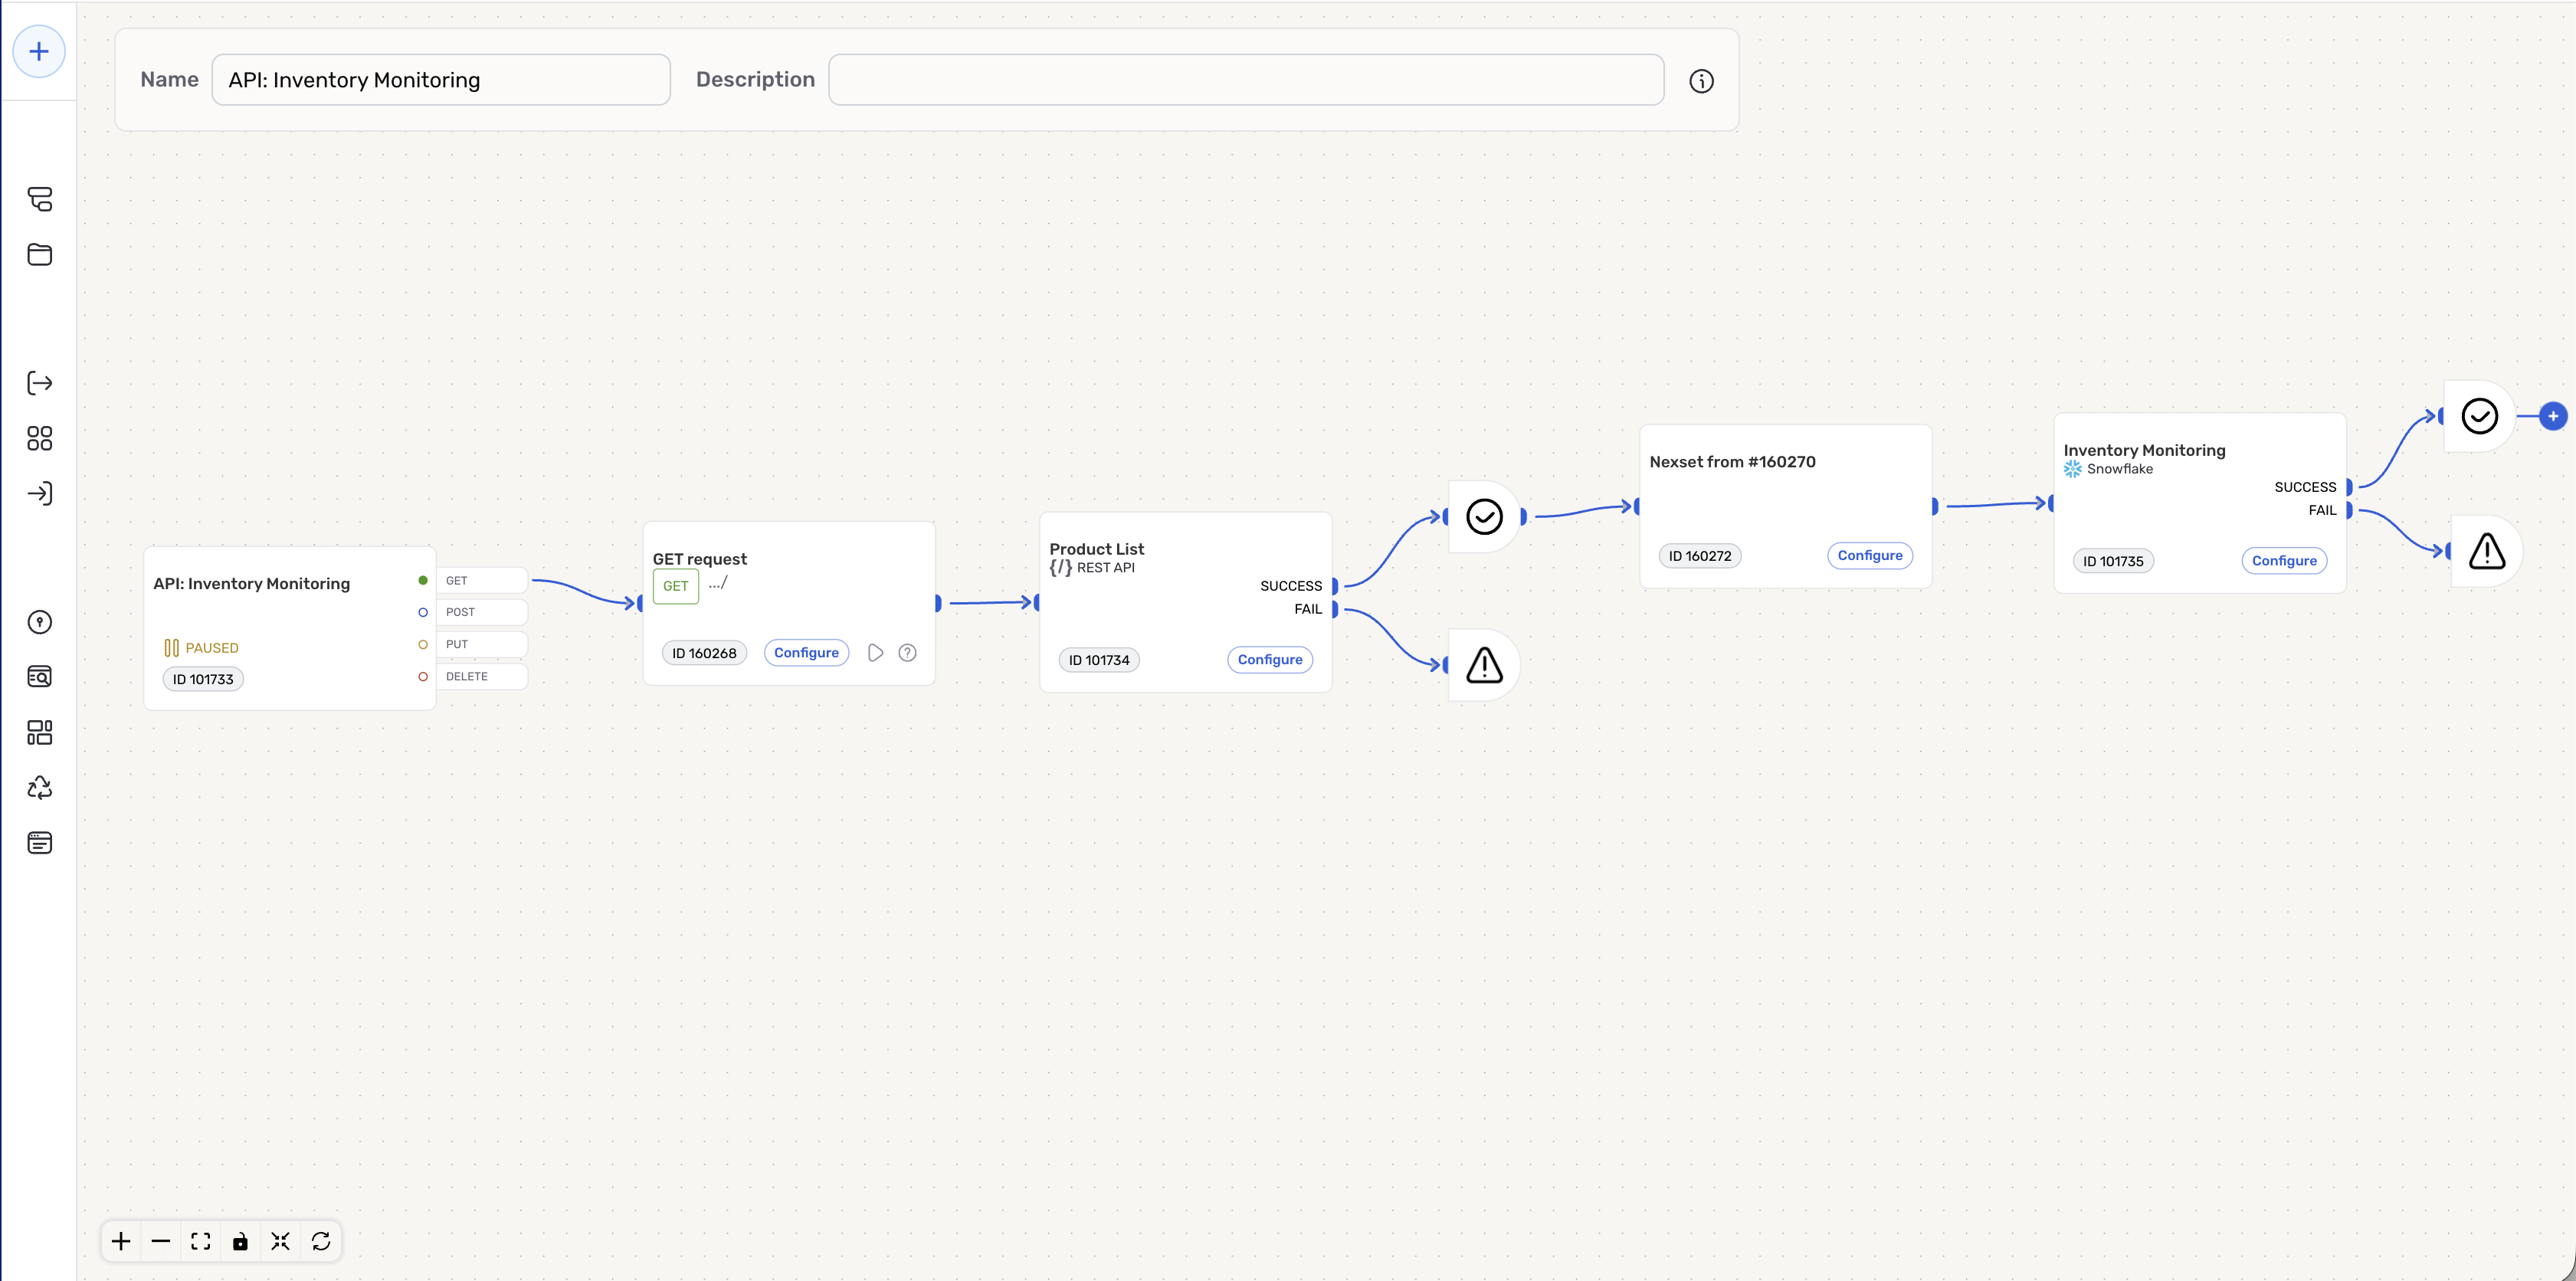Click the zoom out minus button
Screen dimensions: 2576x1281
tap(161, 1241)
